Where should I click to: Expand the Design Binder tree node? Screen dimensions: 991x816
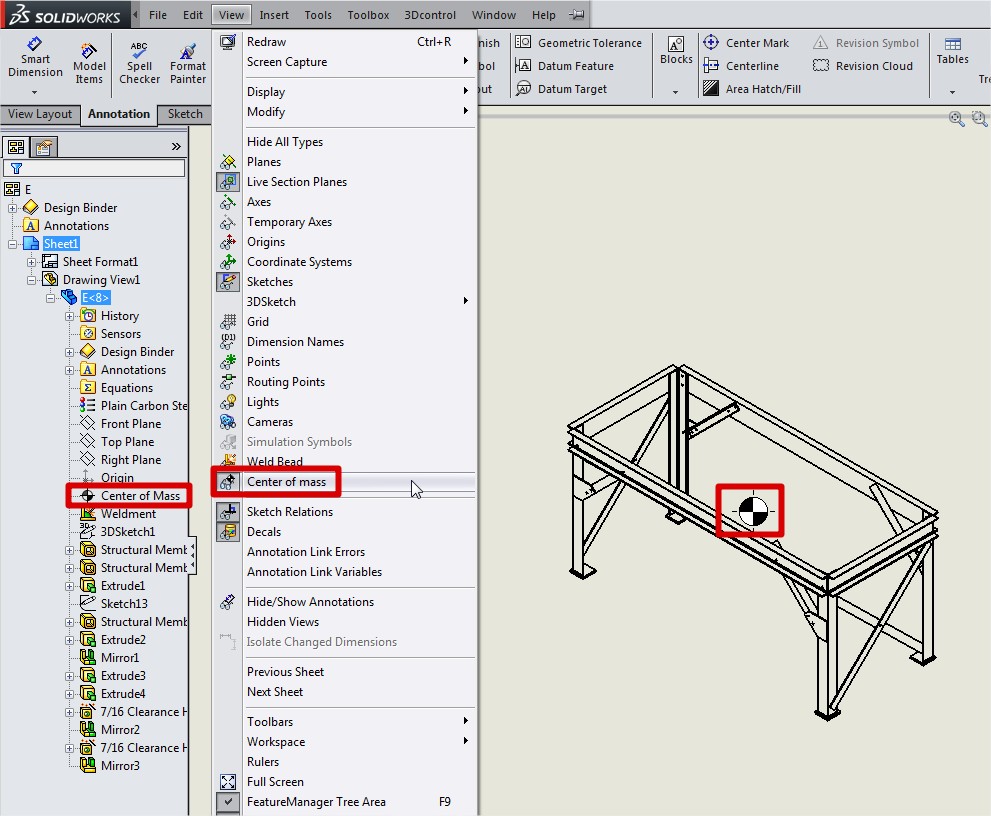(x=14, y=208)
